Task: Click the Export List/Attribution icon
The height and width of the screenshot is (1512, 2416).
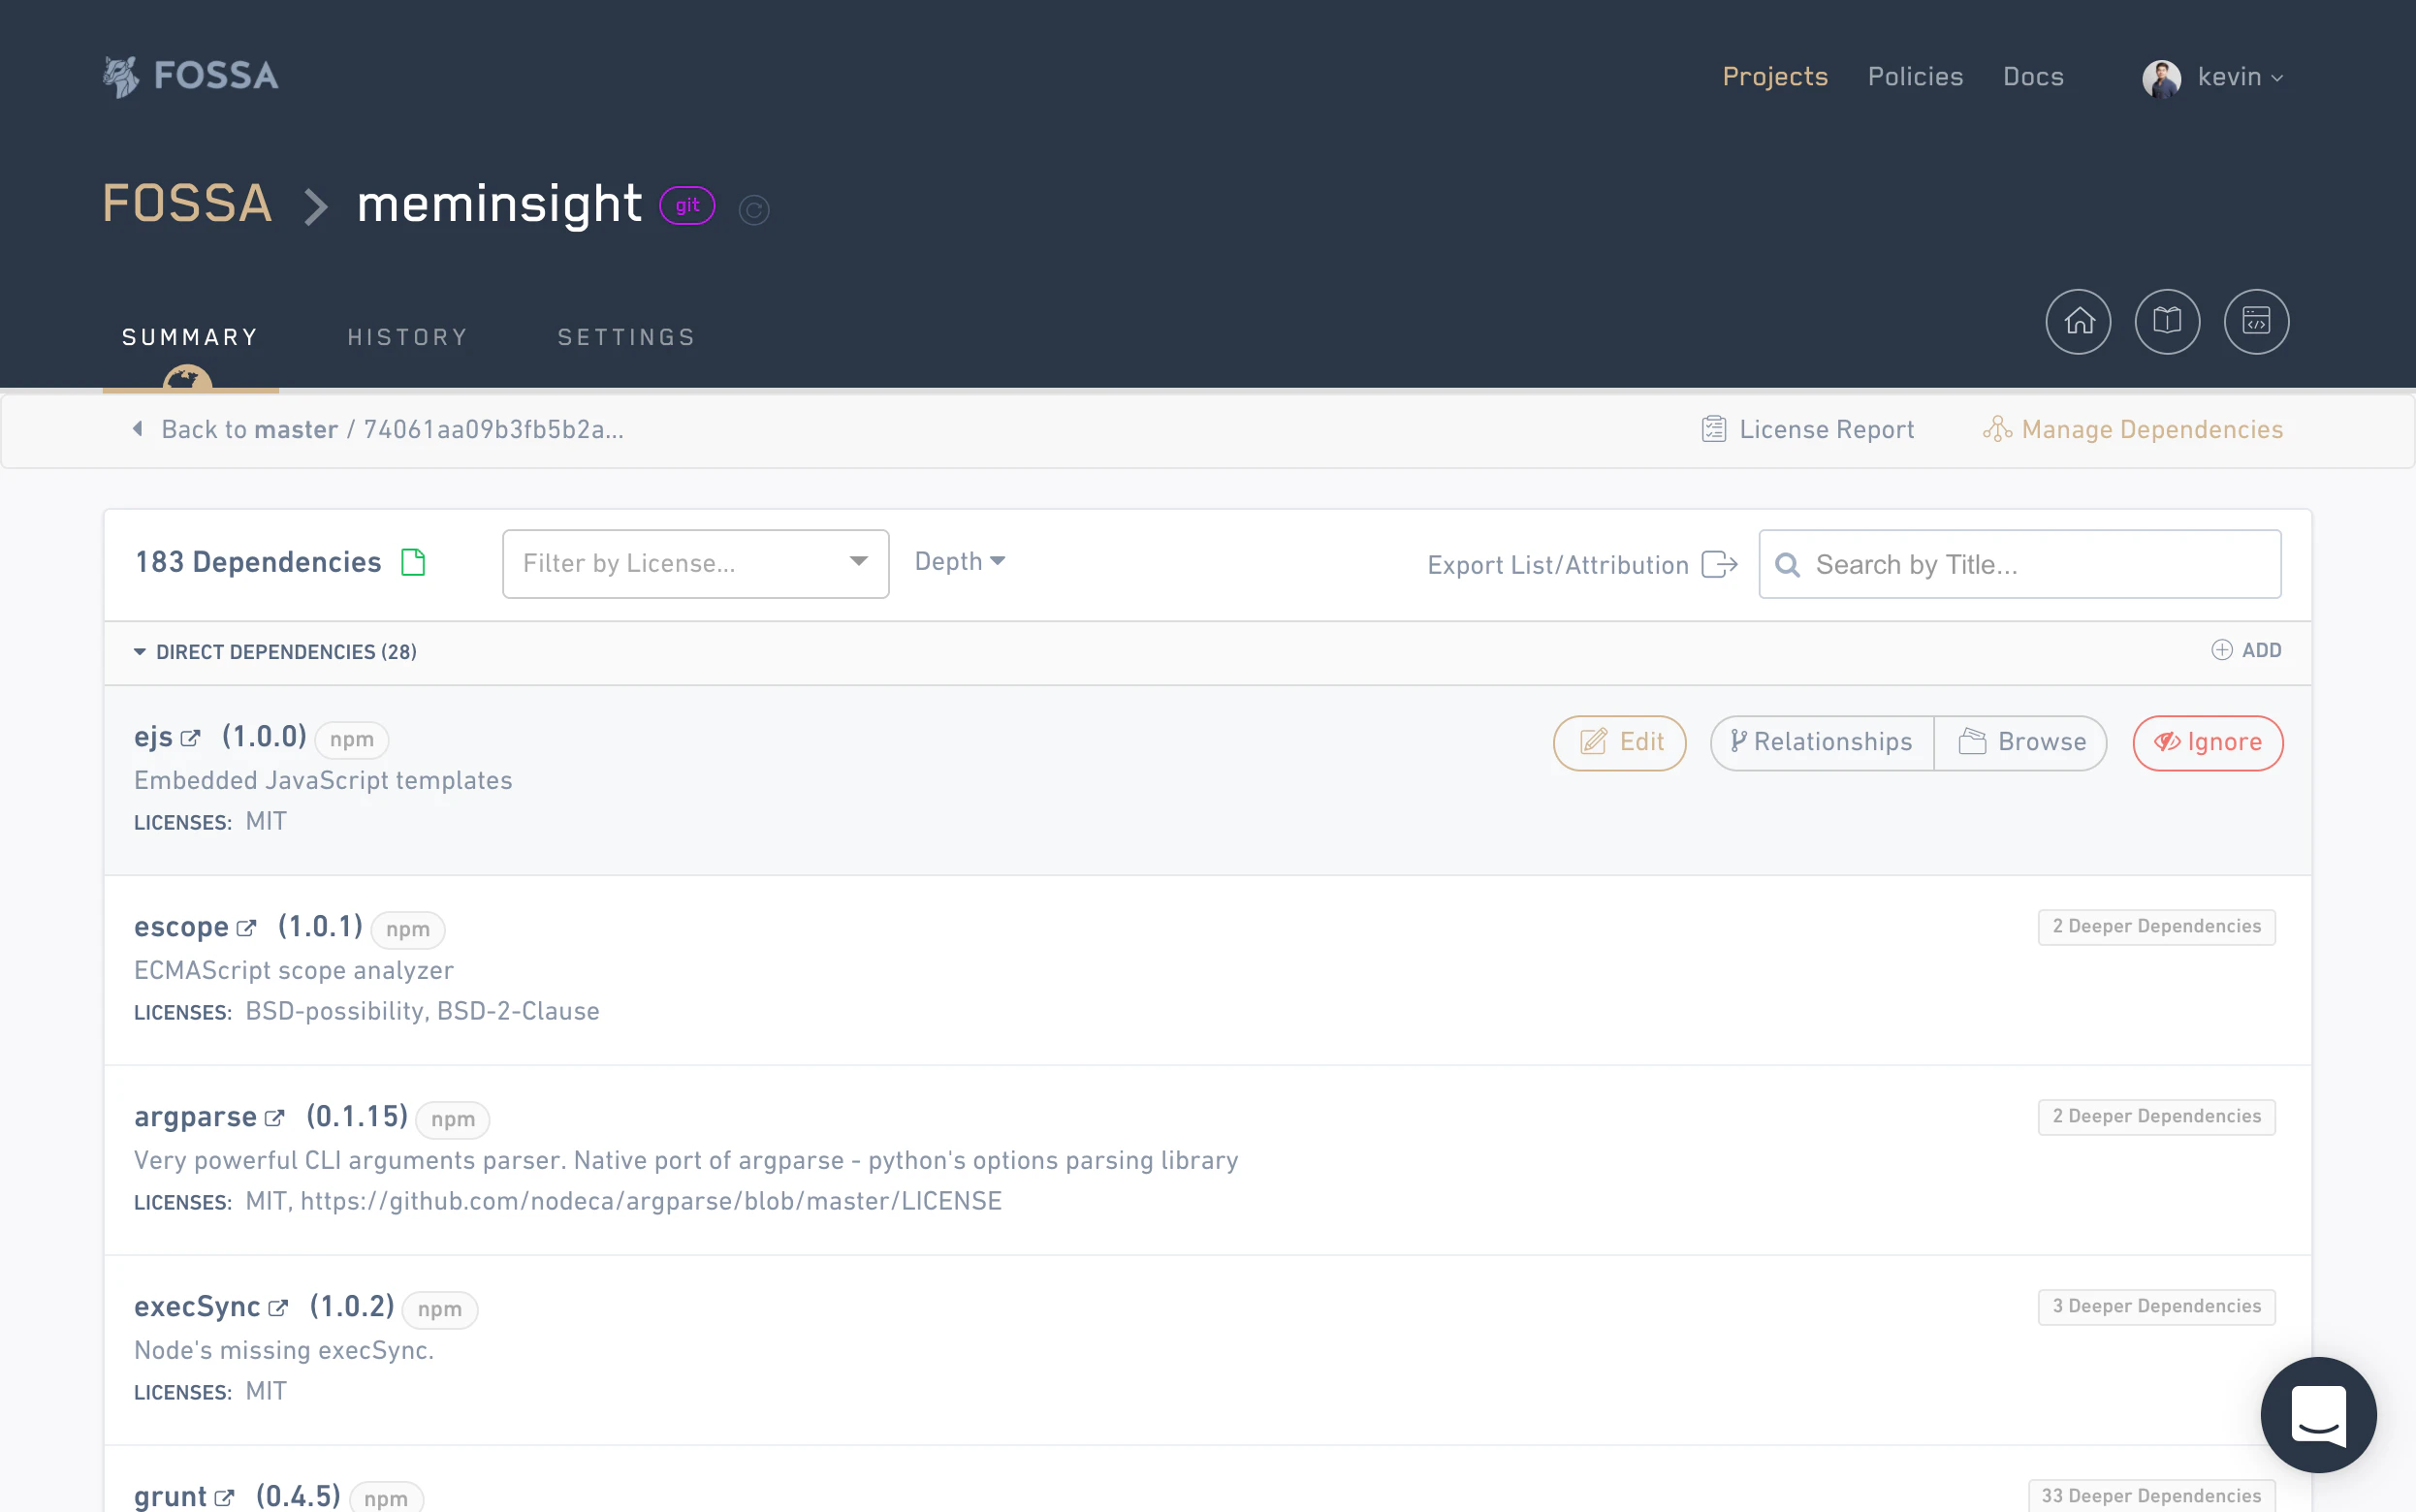Action: [1719, 565]
